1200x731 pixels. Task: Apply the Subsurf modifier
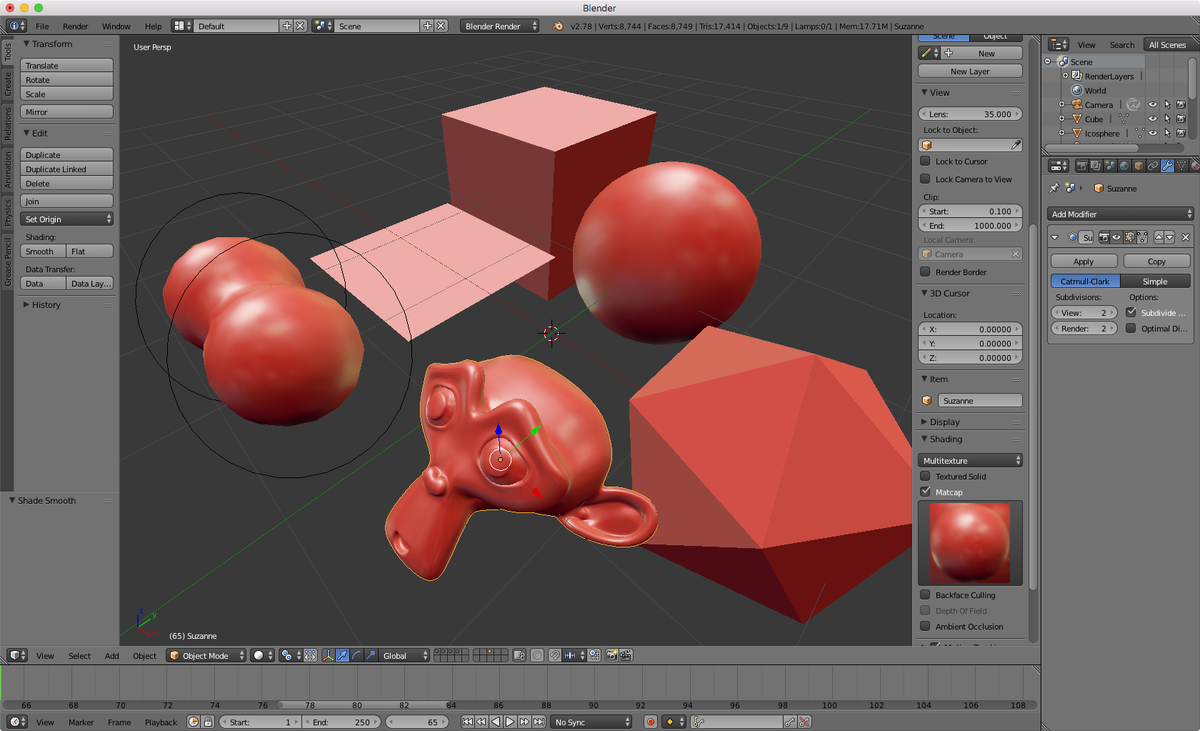click(x=1084, y=261)
